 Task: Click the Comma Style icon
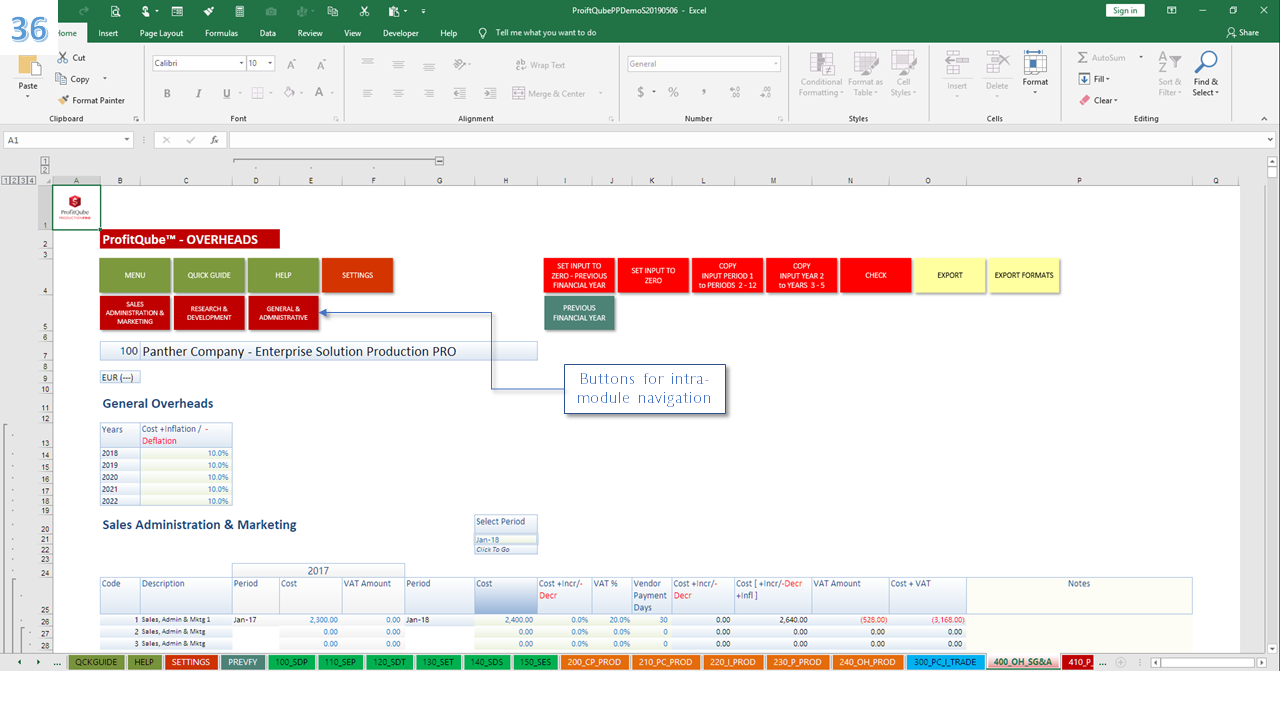(704, 92)
